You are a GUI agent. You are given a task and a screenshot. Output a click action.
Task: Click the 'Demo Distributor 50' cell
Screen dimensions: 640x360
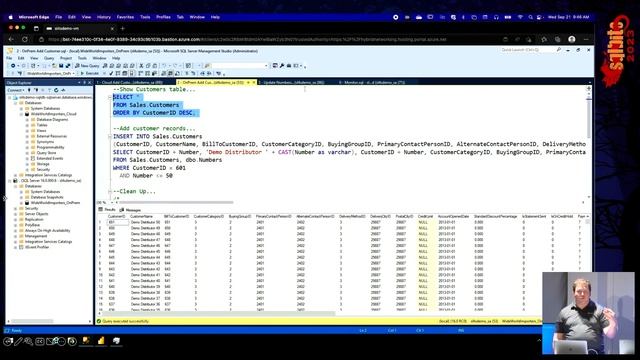(145, 222)
